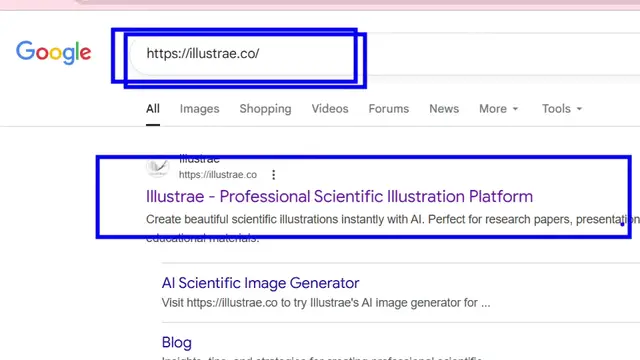The image size is (640, 360).
Task: Switch to the Images tab
Action: point(200,109)
